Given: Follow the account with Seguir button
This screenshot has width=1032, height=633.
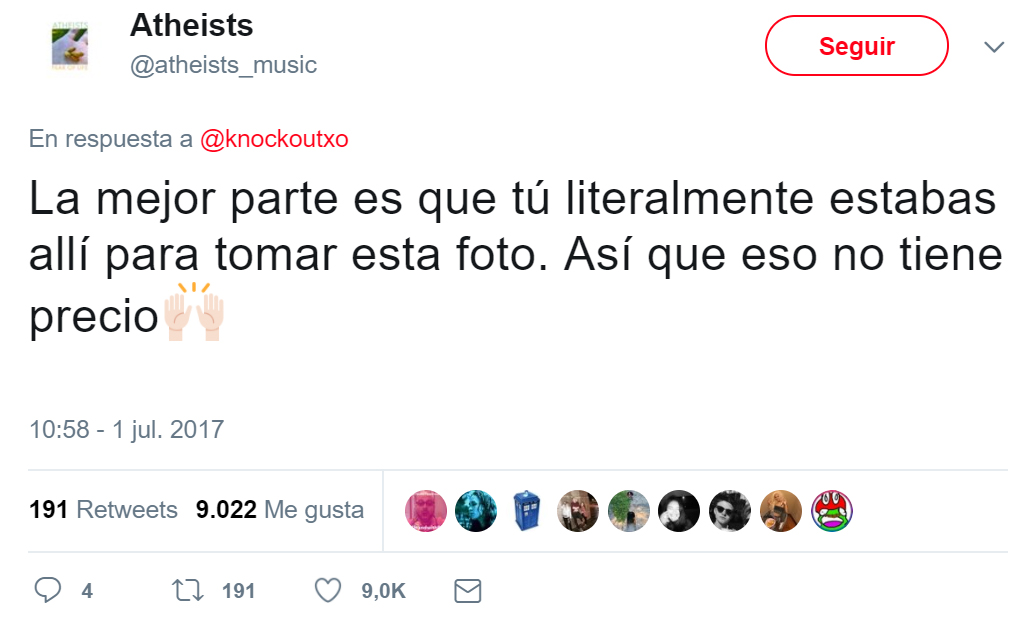Looking at the screenshot, I should click(x=856, y=46).
